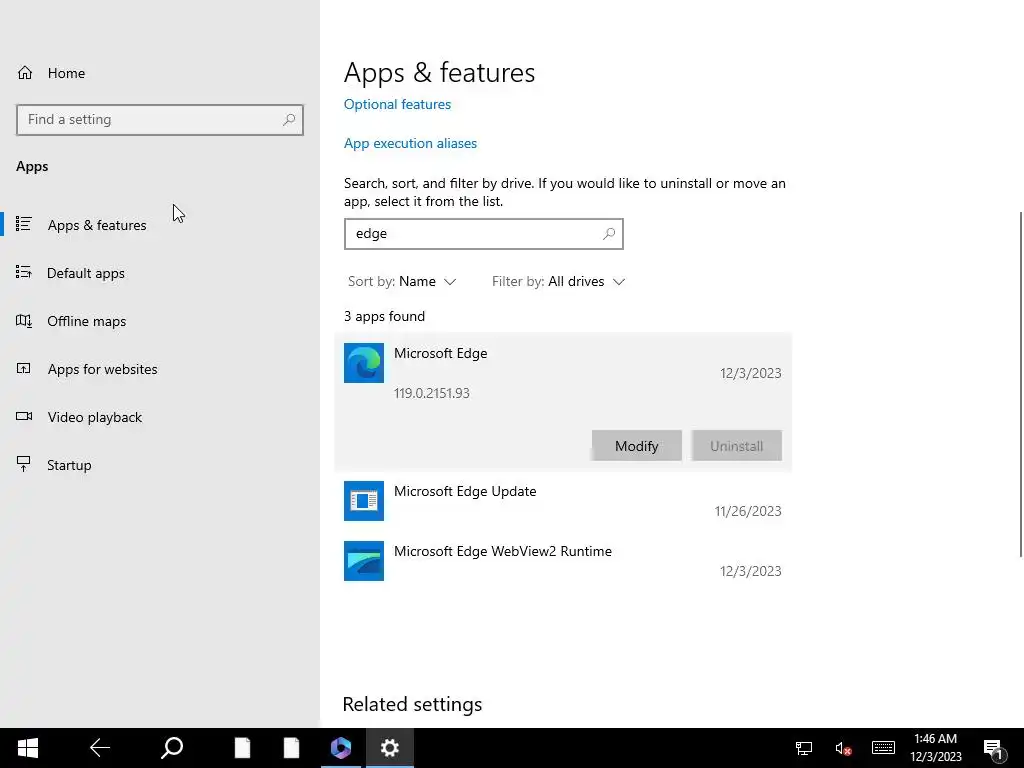Click the Apps for websites icon

click(24, 369)
